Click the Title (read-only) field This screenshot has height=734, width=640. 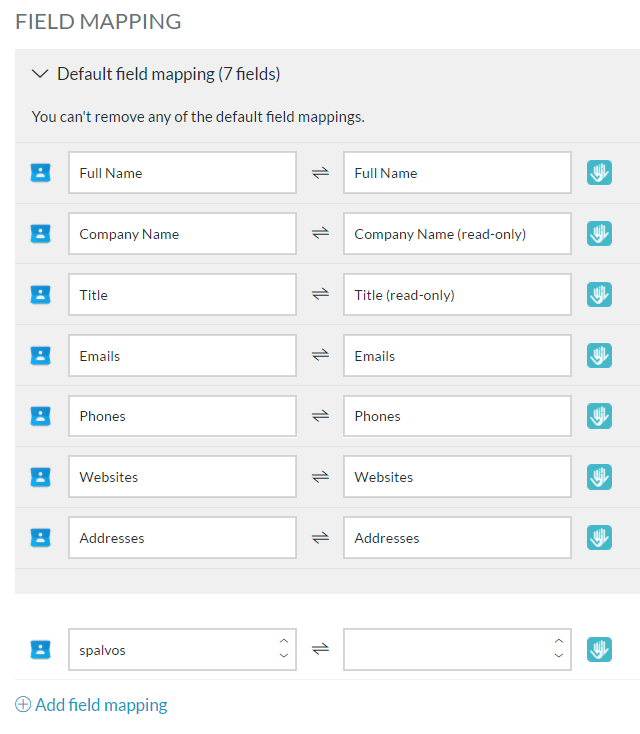click(457, 294)
